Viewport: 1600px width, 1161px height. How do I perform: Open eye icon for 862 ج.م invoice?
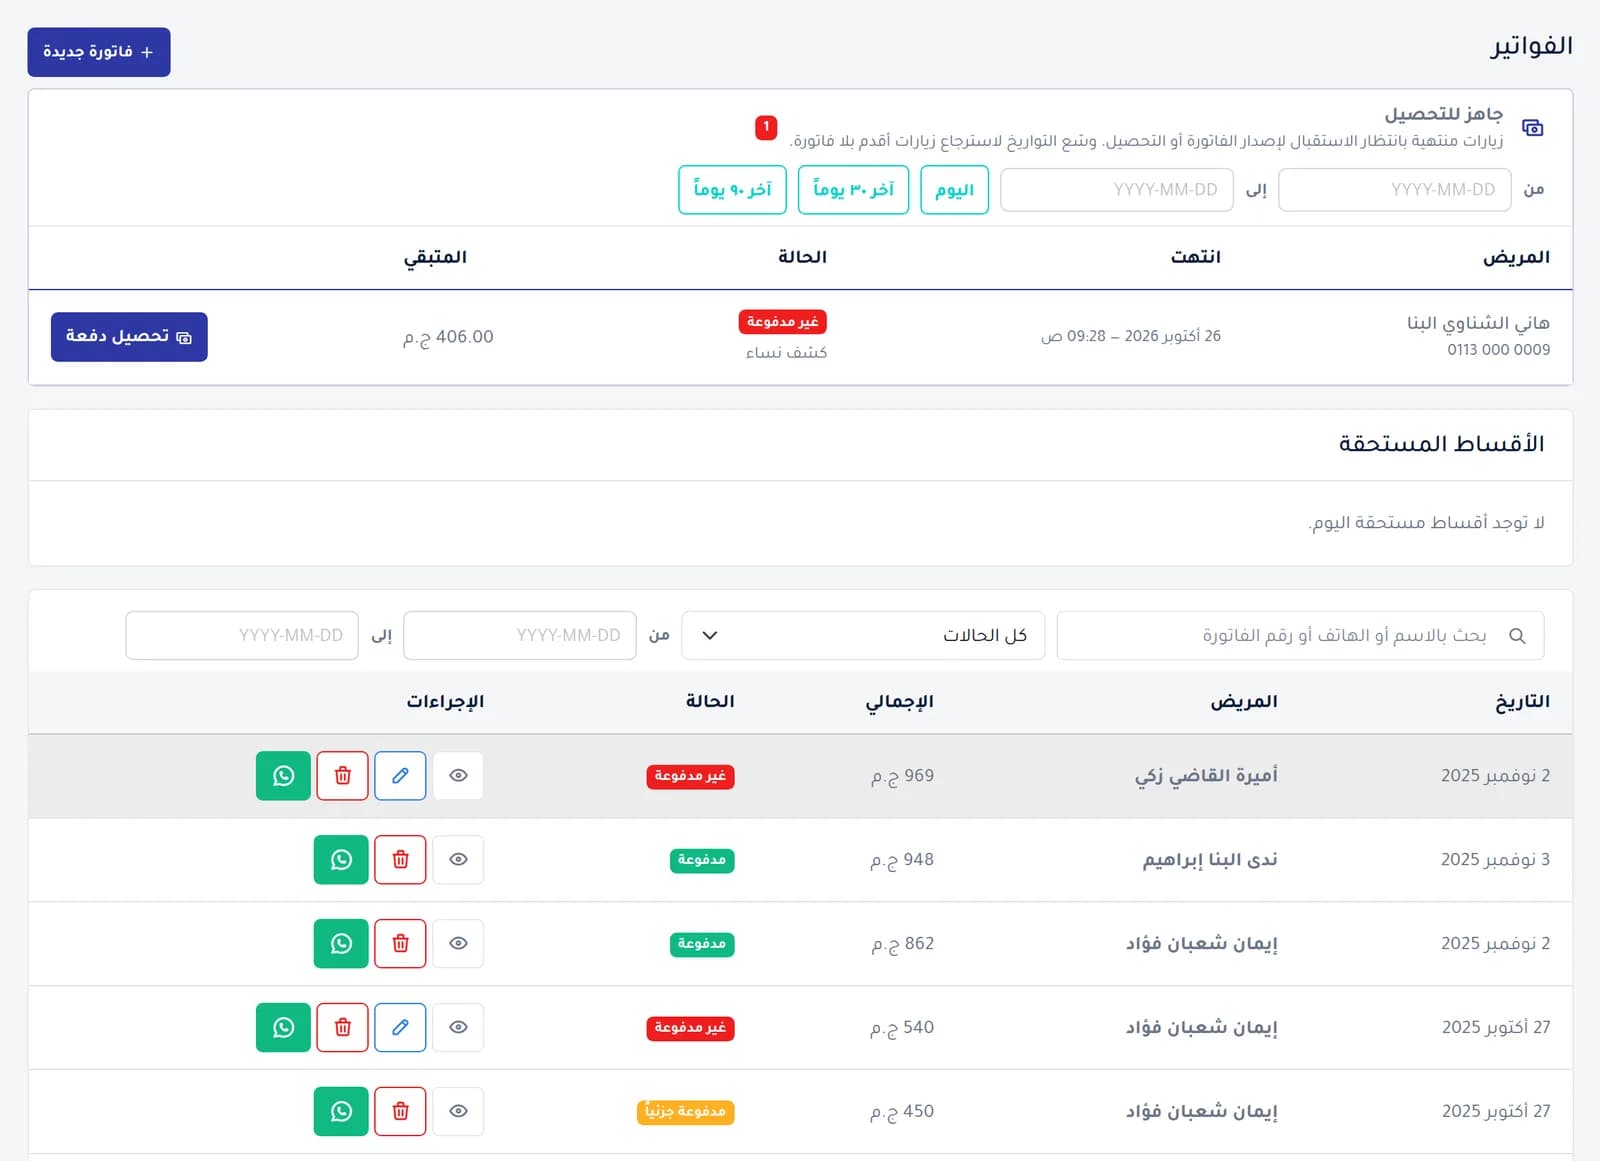click(458, 944)
